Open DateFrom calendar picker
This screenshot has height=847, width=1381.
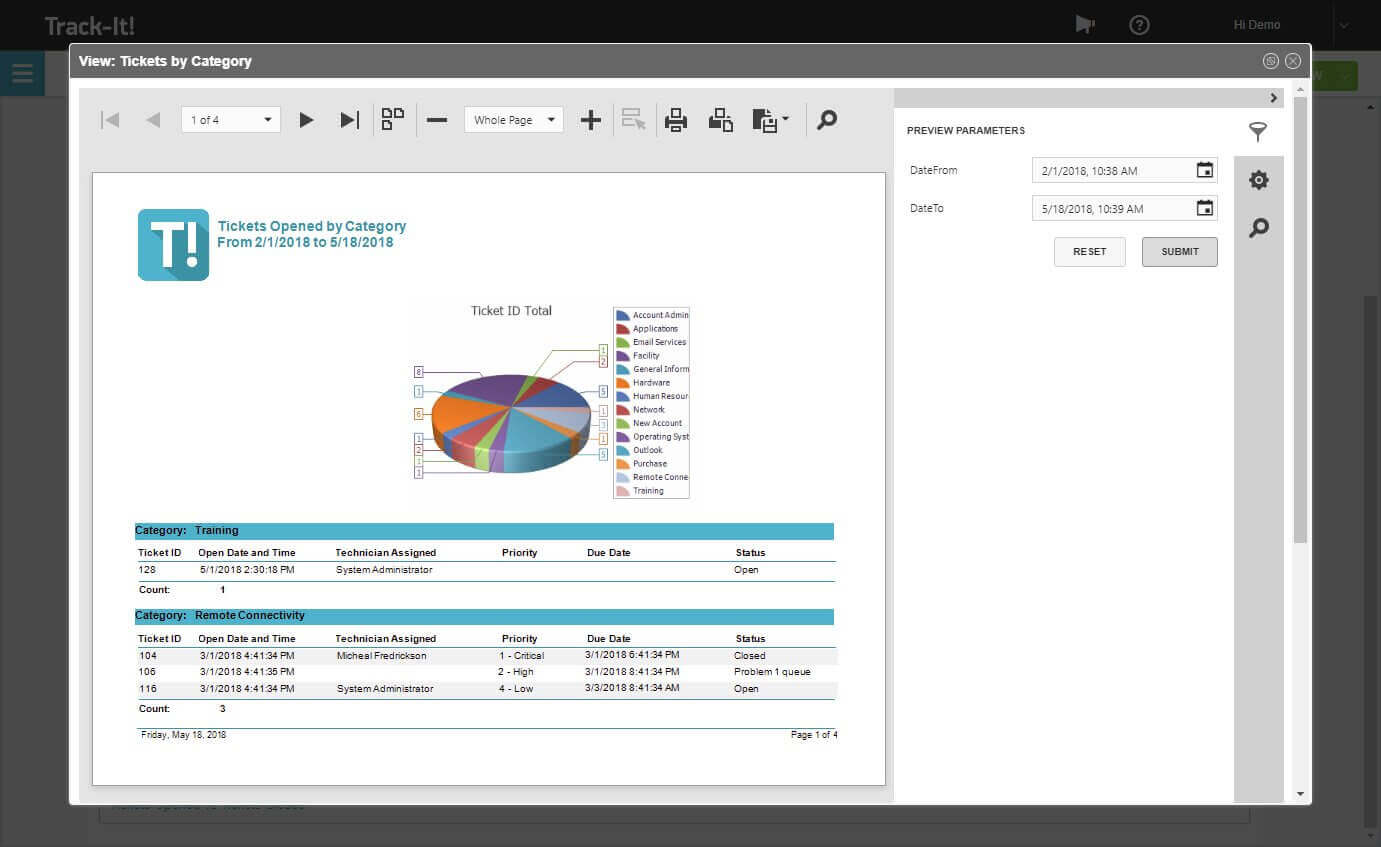click(1205, 170)
